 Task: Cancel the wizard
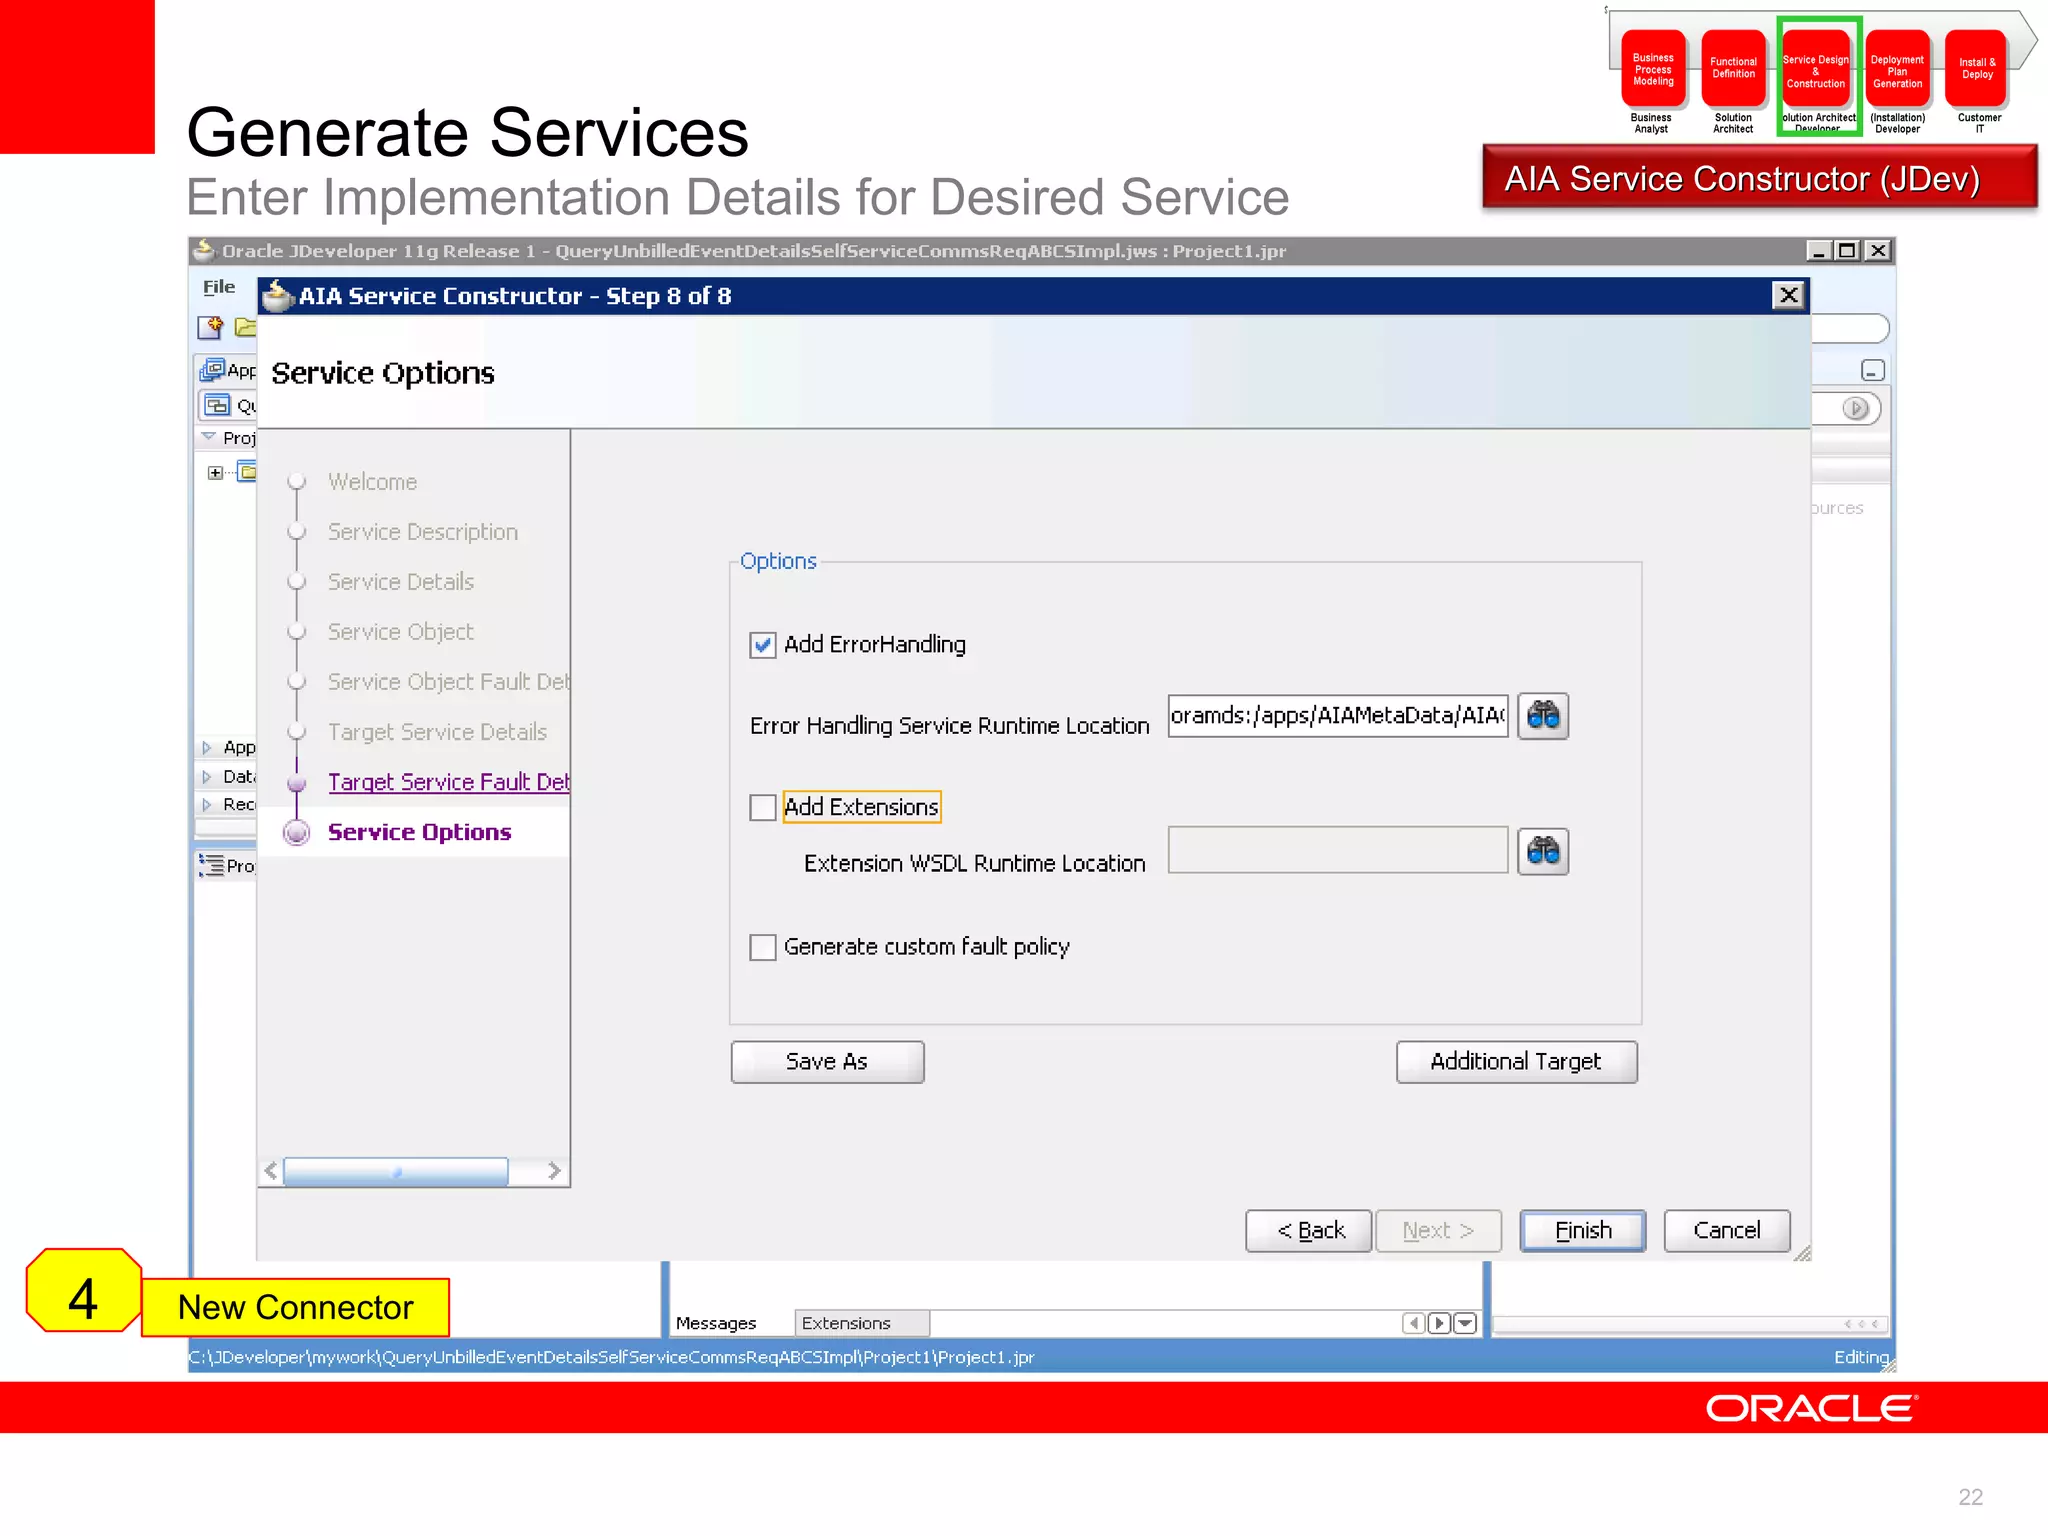[1727, 1230]
